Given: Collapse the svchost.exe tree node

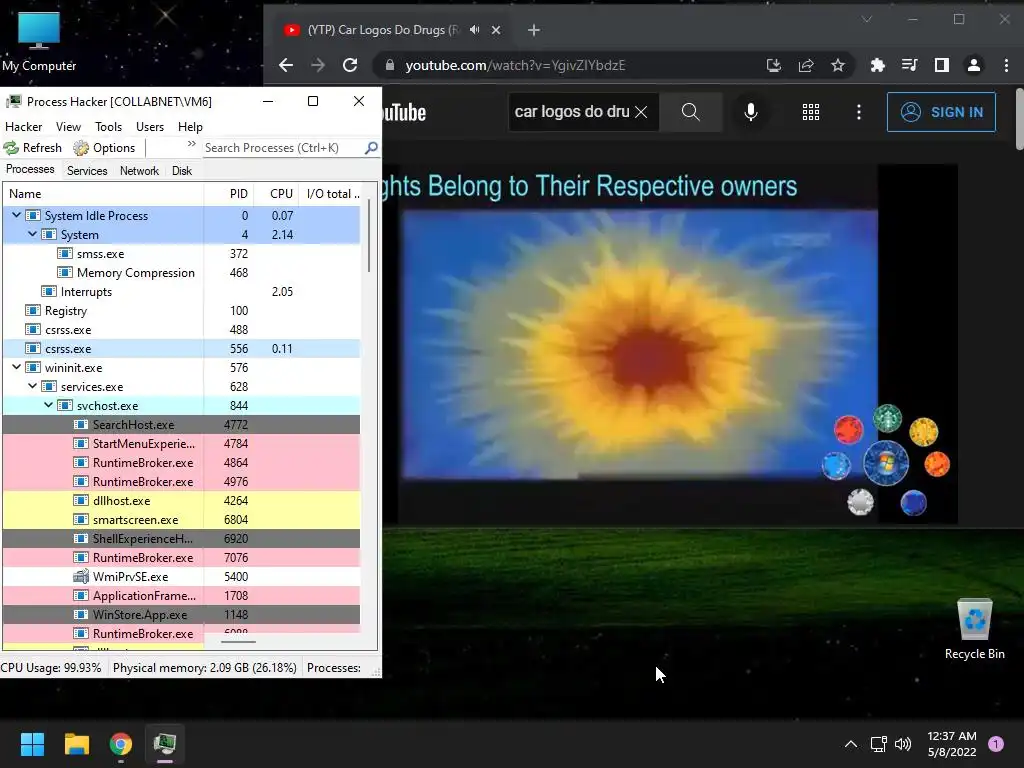Looking at the screenshot, I should 48,405.
